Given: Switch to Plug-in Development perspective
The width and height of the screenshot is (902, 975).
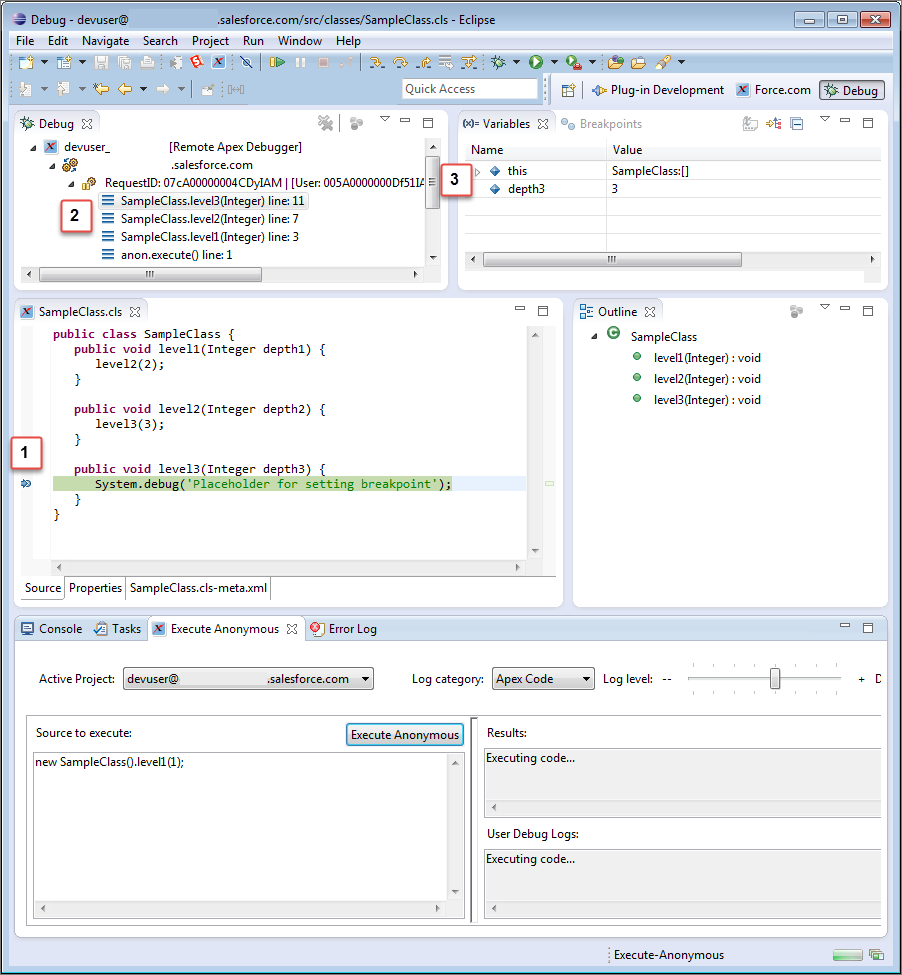Looking at the screenshot, I should click(x=658, y=90).
